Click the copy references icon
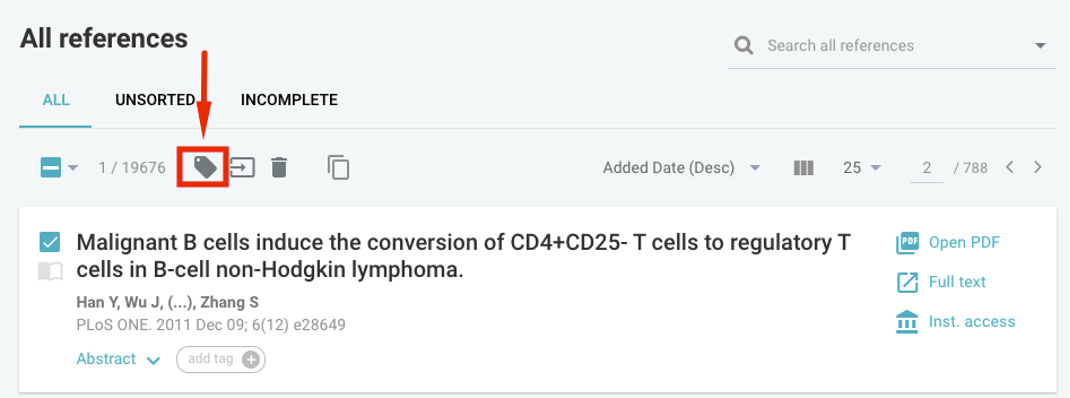Screen dimensions: 1070x398 pyautogui.click(x=338, y=167)
